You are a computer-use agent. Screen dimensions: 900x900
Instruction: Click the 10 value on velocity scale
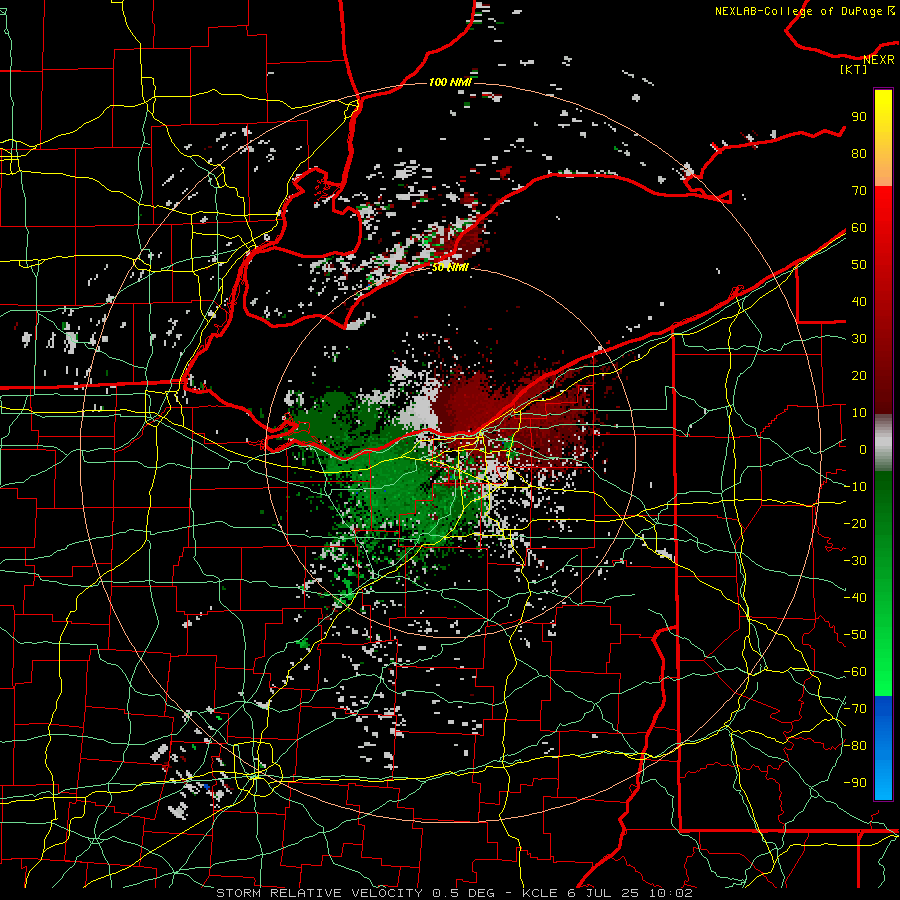859,413
